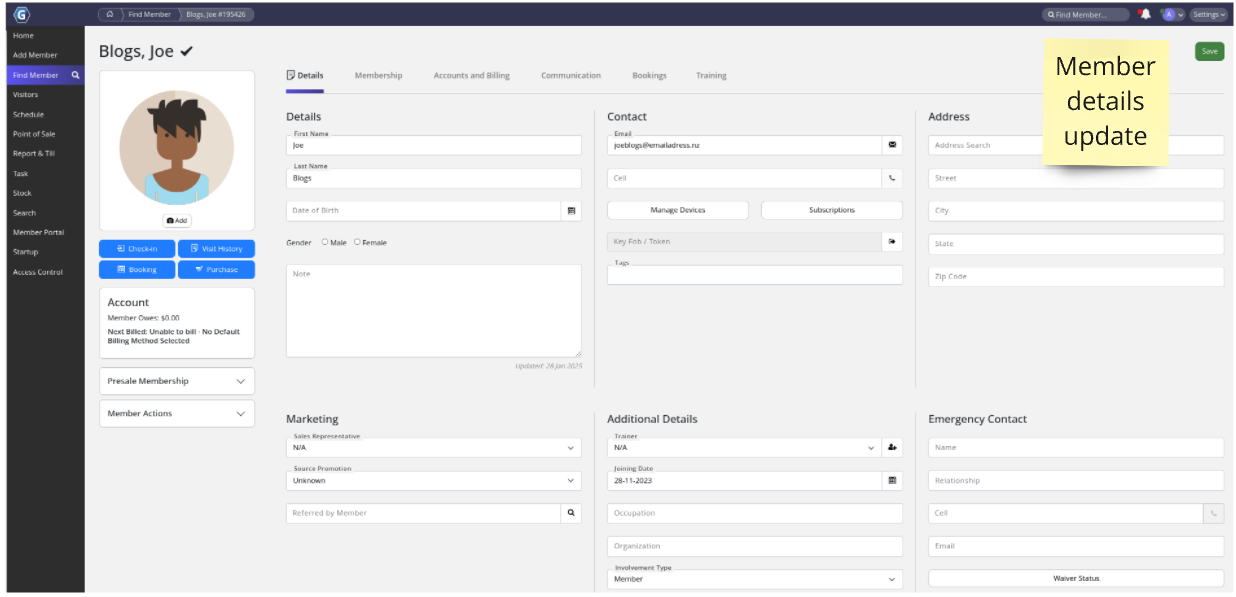Open Point of Sale in the sidebar
This screenshot has width=1236, height=597.
[x=34, y=134]
